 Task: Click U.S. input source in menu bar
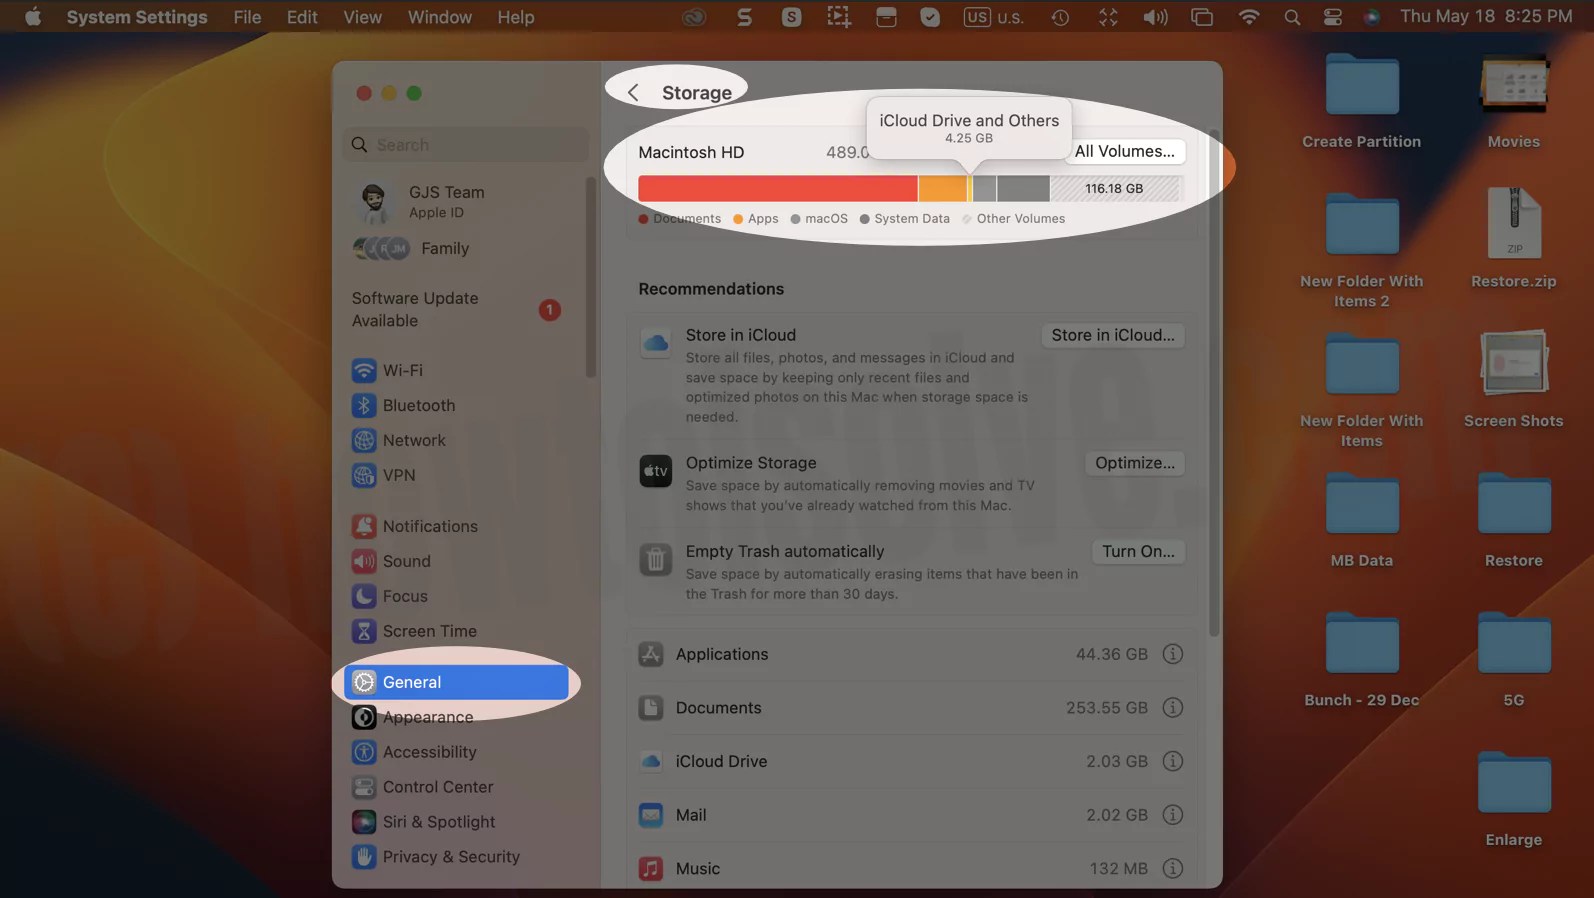click(x=994, y=17)
